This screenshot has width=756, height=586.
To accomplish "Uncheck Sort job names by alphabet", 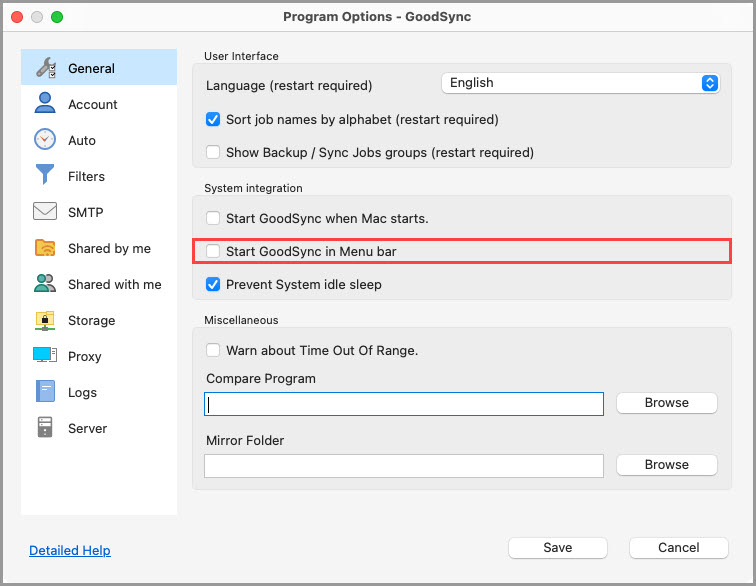I will coord(213,119).
